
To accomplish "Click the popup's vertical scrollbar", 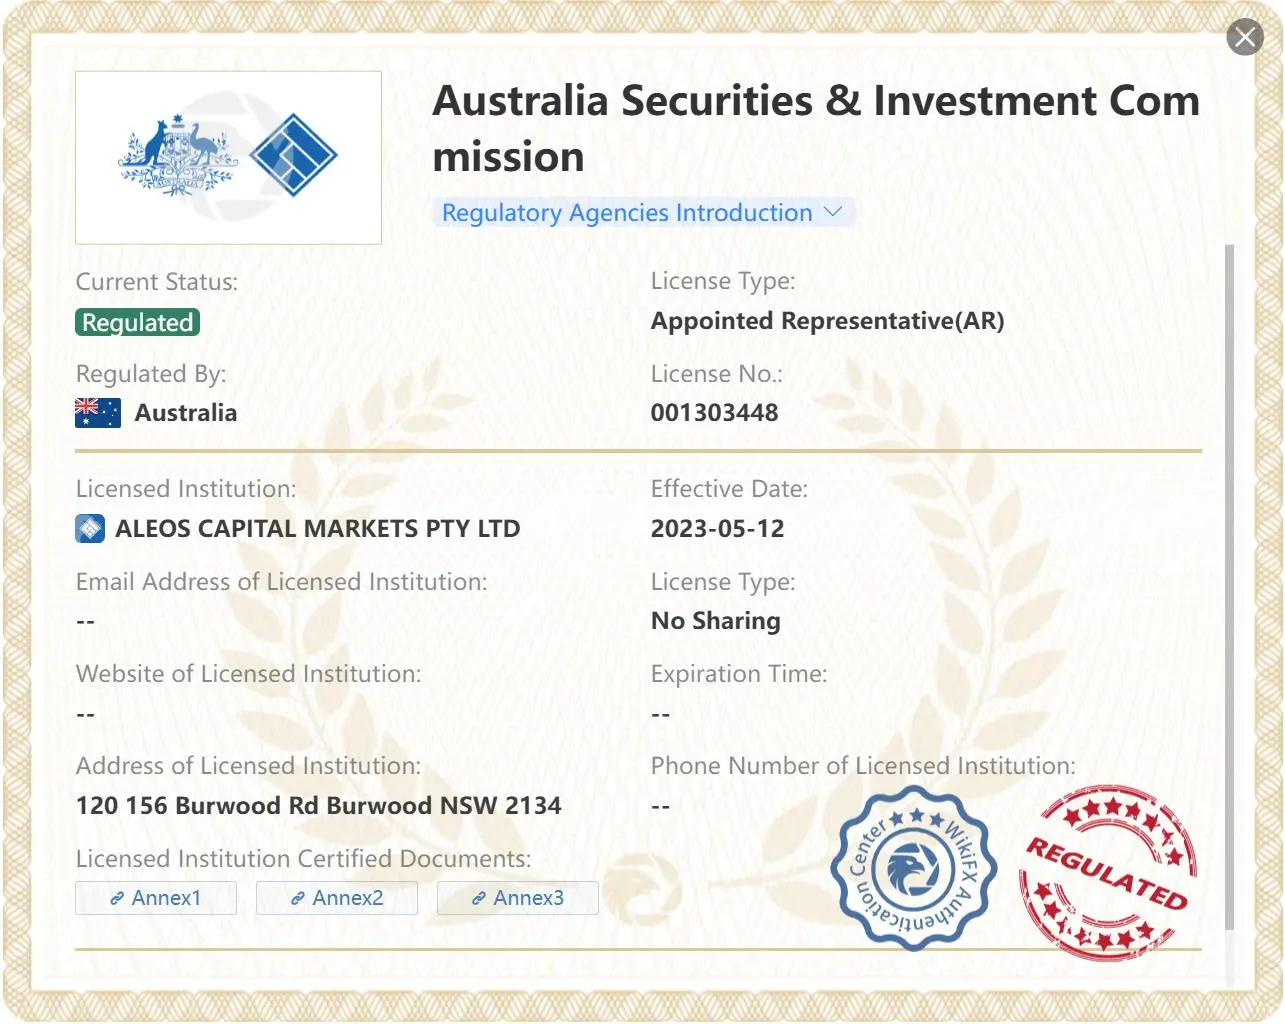I will coord(1230,587).
